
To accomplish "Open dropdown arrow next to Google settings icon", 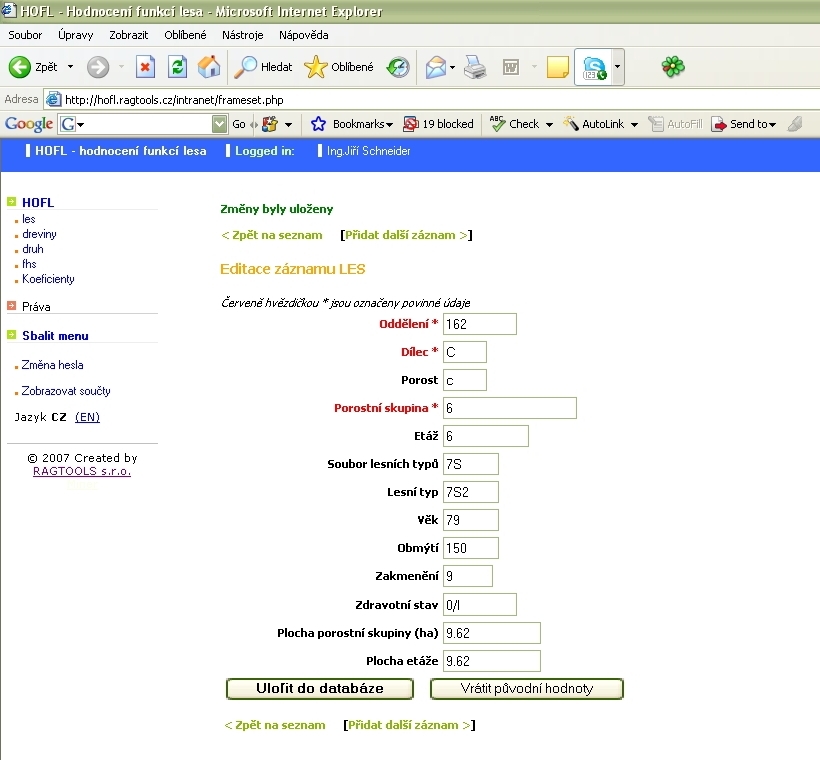I will [x=288, y=124].
